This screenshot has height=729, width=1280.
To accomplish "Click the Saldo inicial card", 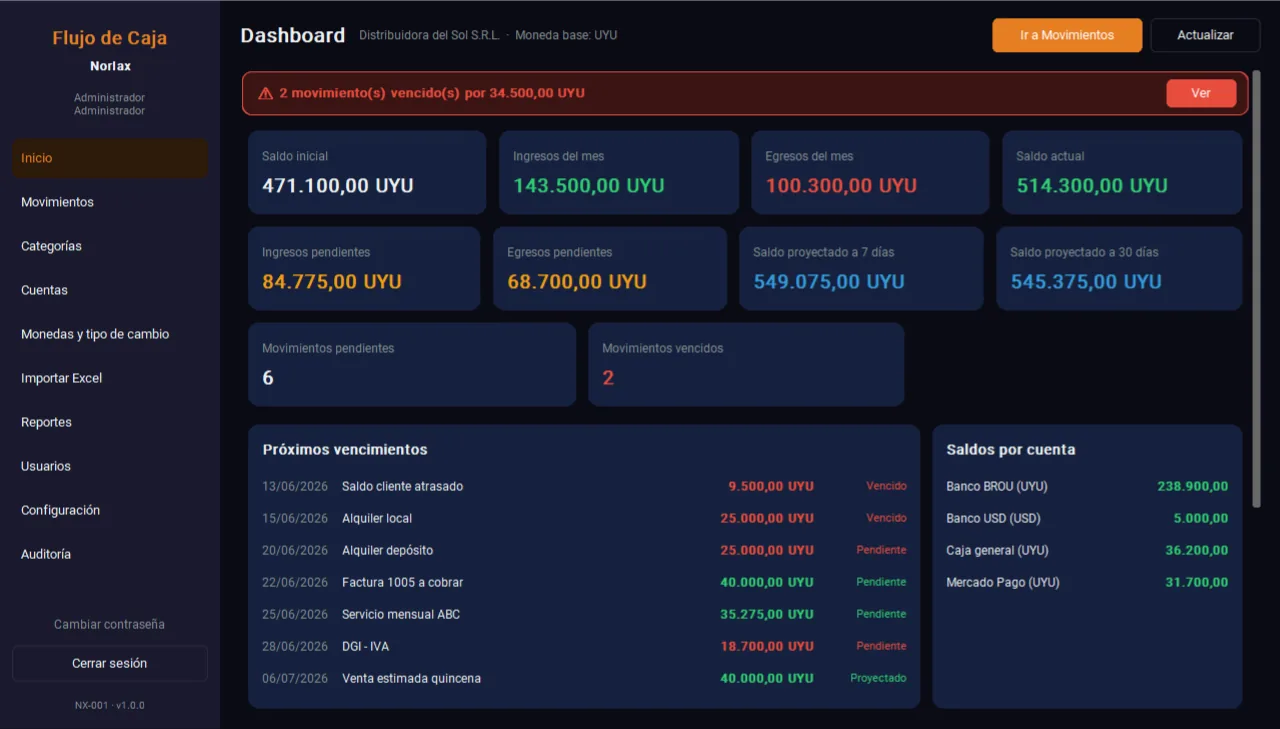I will tap(367, 172).
